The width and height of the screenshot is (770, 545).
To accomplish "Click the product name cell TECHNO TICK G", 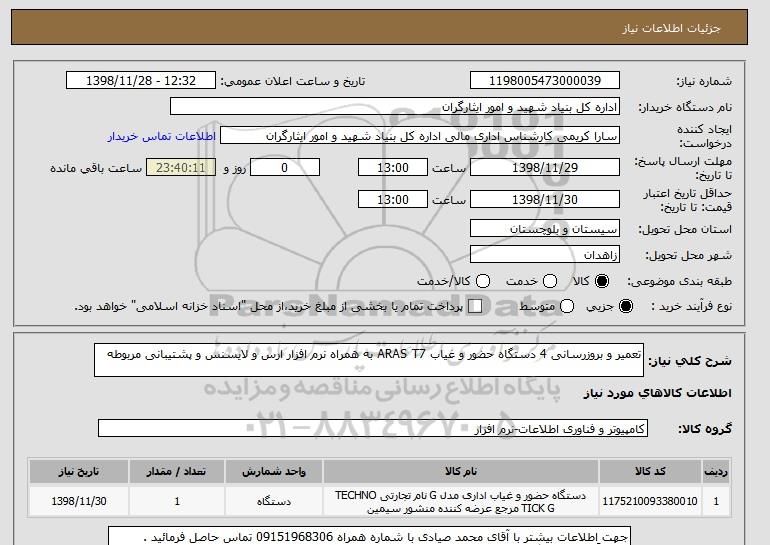I will point(461,501).
